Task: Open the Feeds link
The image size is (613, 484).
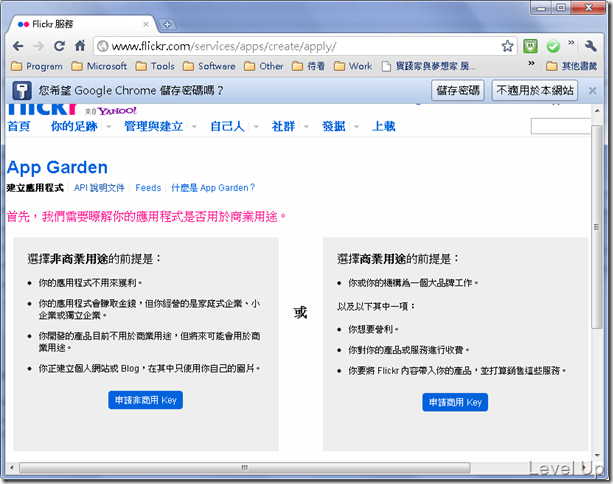Action: tap(148, 188)
